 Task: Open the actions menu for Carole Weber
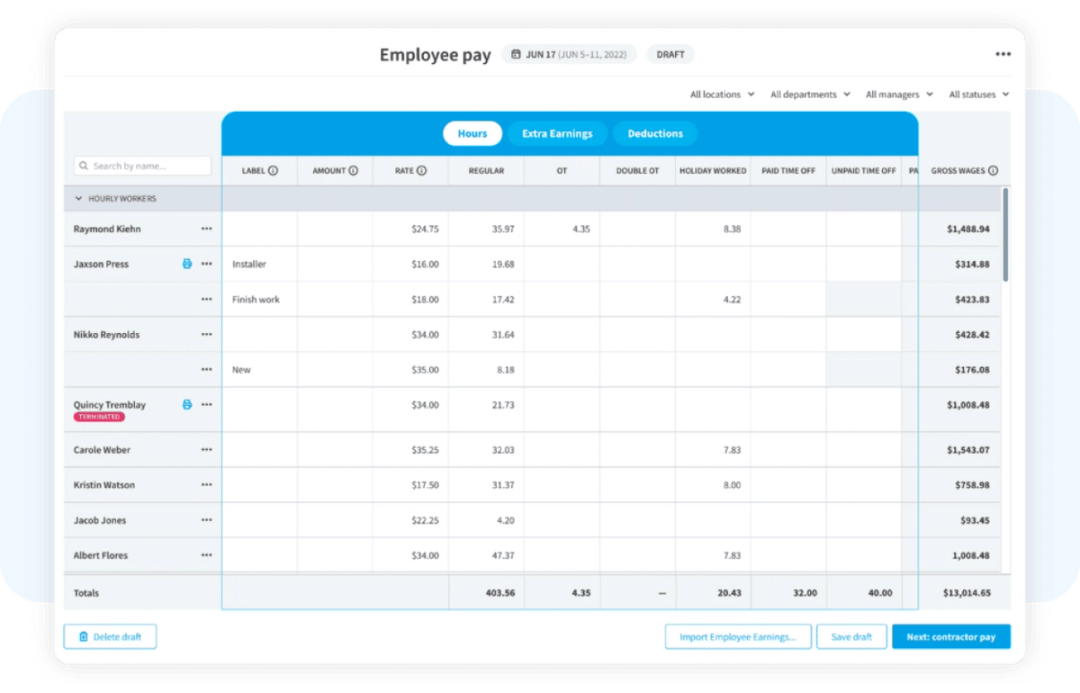207,449
